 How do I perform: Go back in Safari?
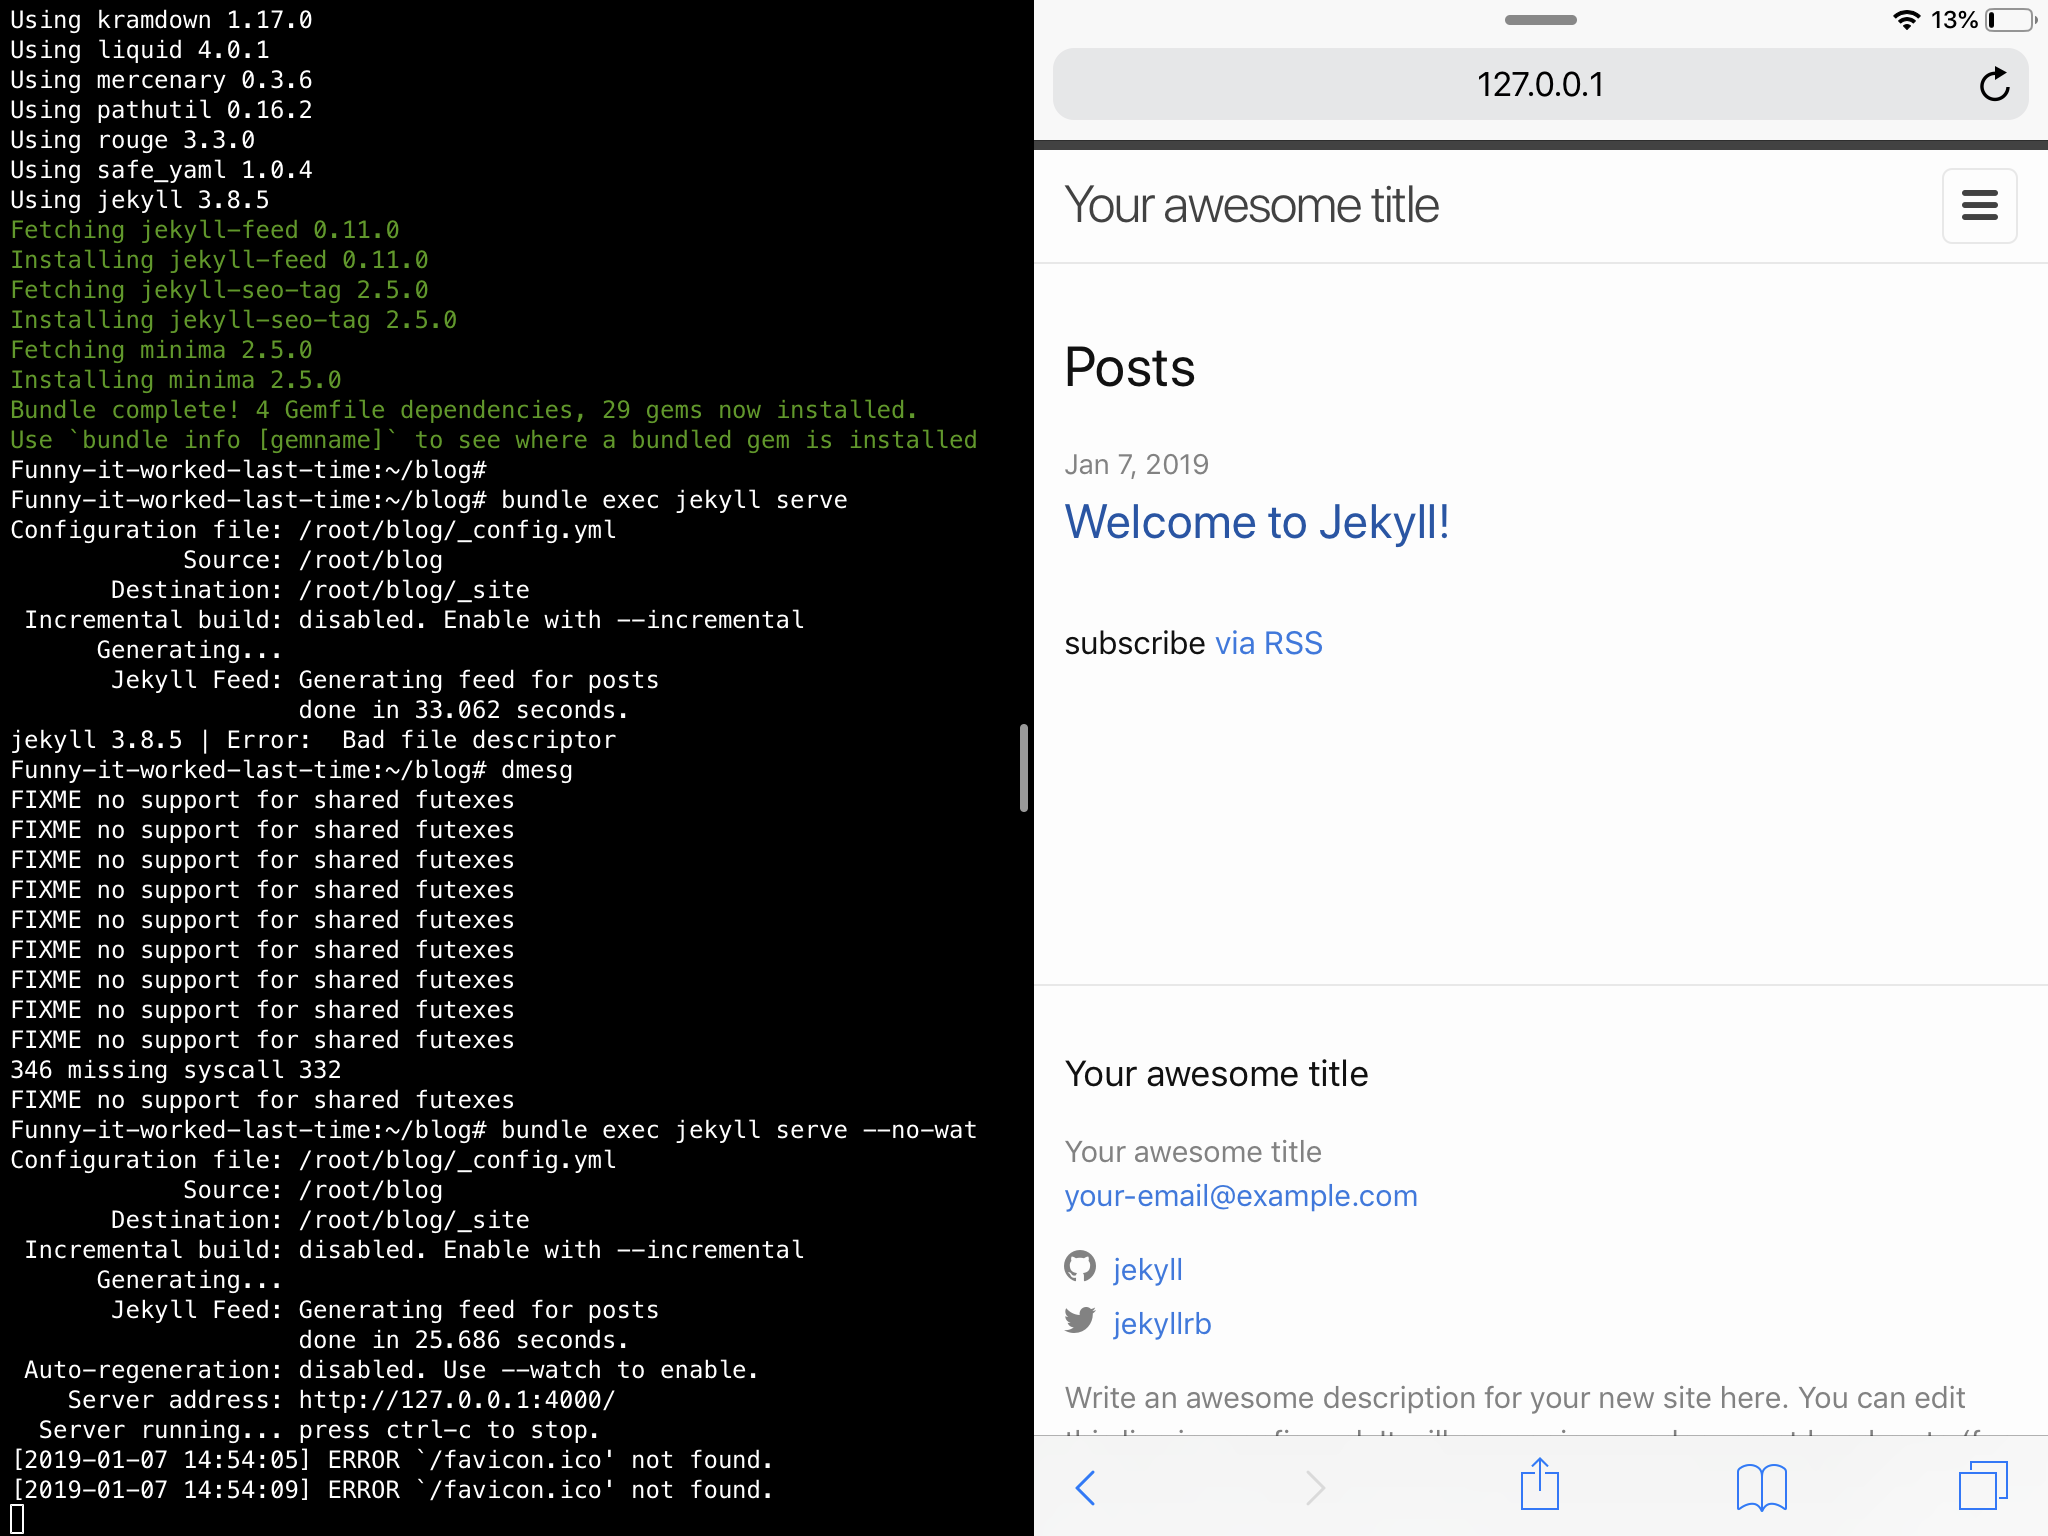1086,1487
